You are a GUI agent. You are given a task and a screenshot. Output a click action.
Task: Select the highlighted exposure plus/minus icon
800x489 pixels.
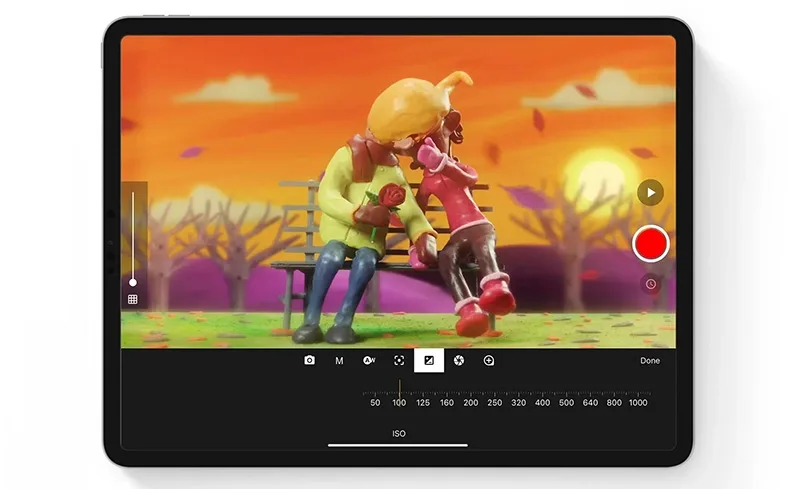[429, 360]
